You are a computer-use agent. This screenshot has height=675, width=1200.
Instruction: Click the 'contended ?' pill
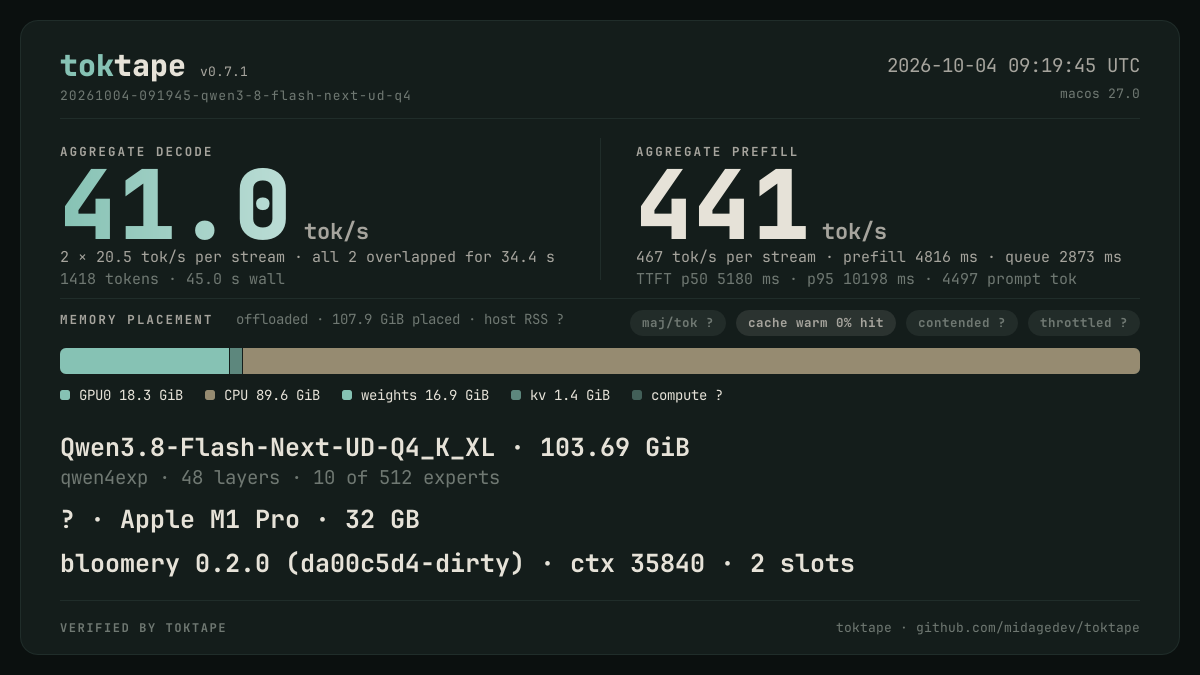tap(962, 323)
